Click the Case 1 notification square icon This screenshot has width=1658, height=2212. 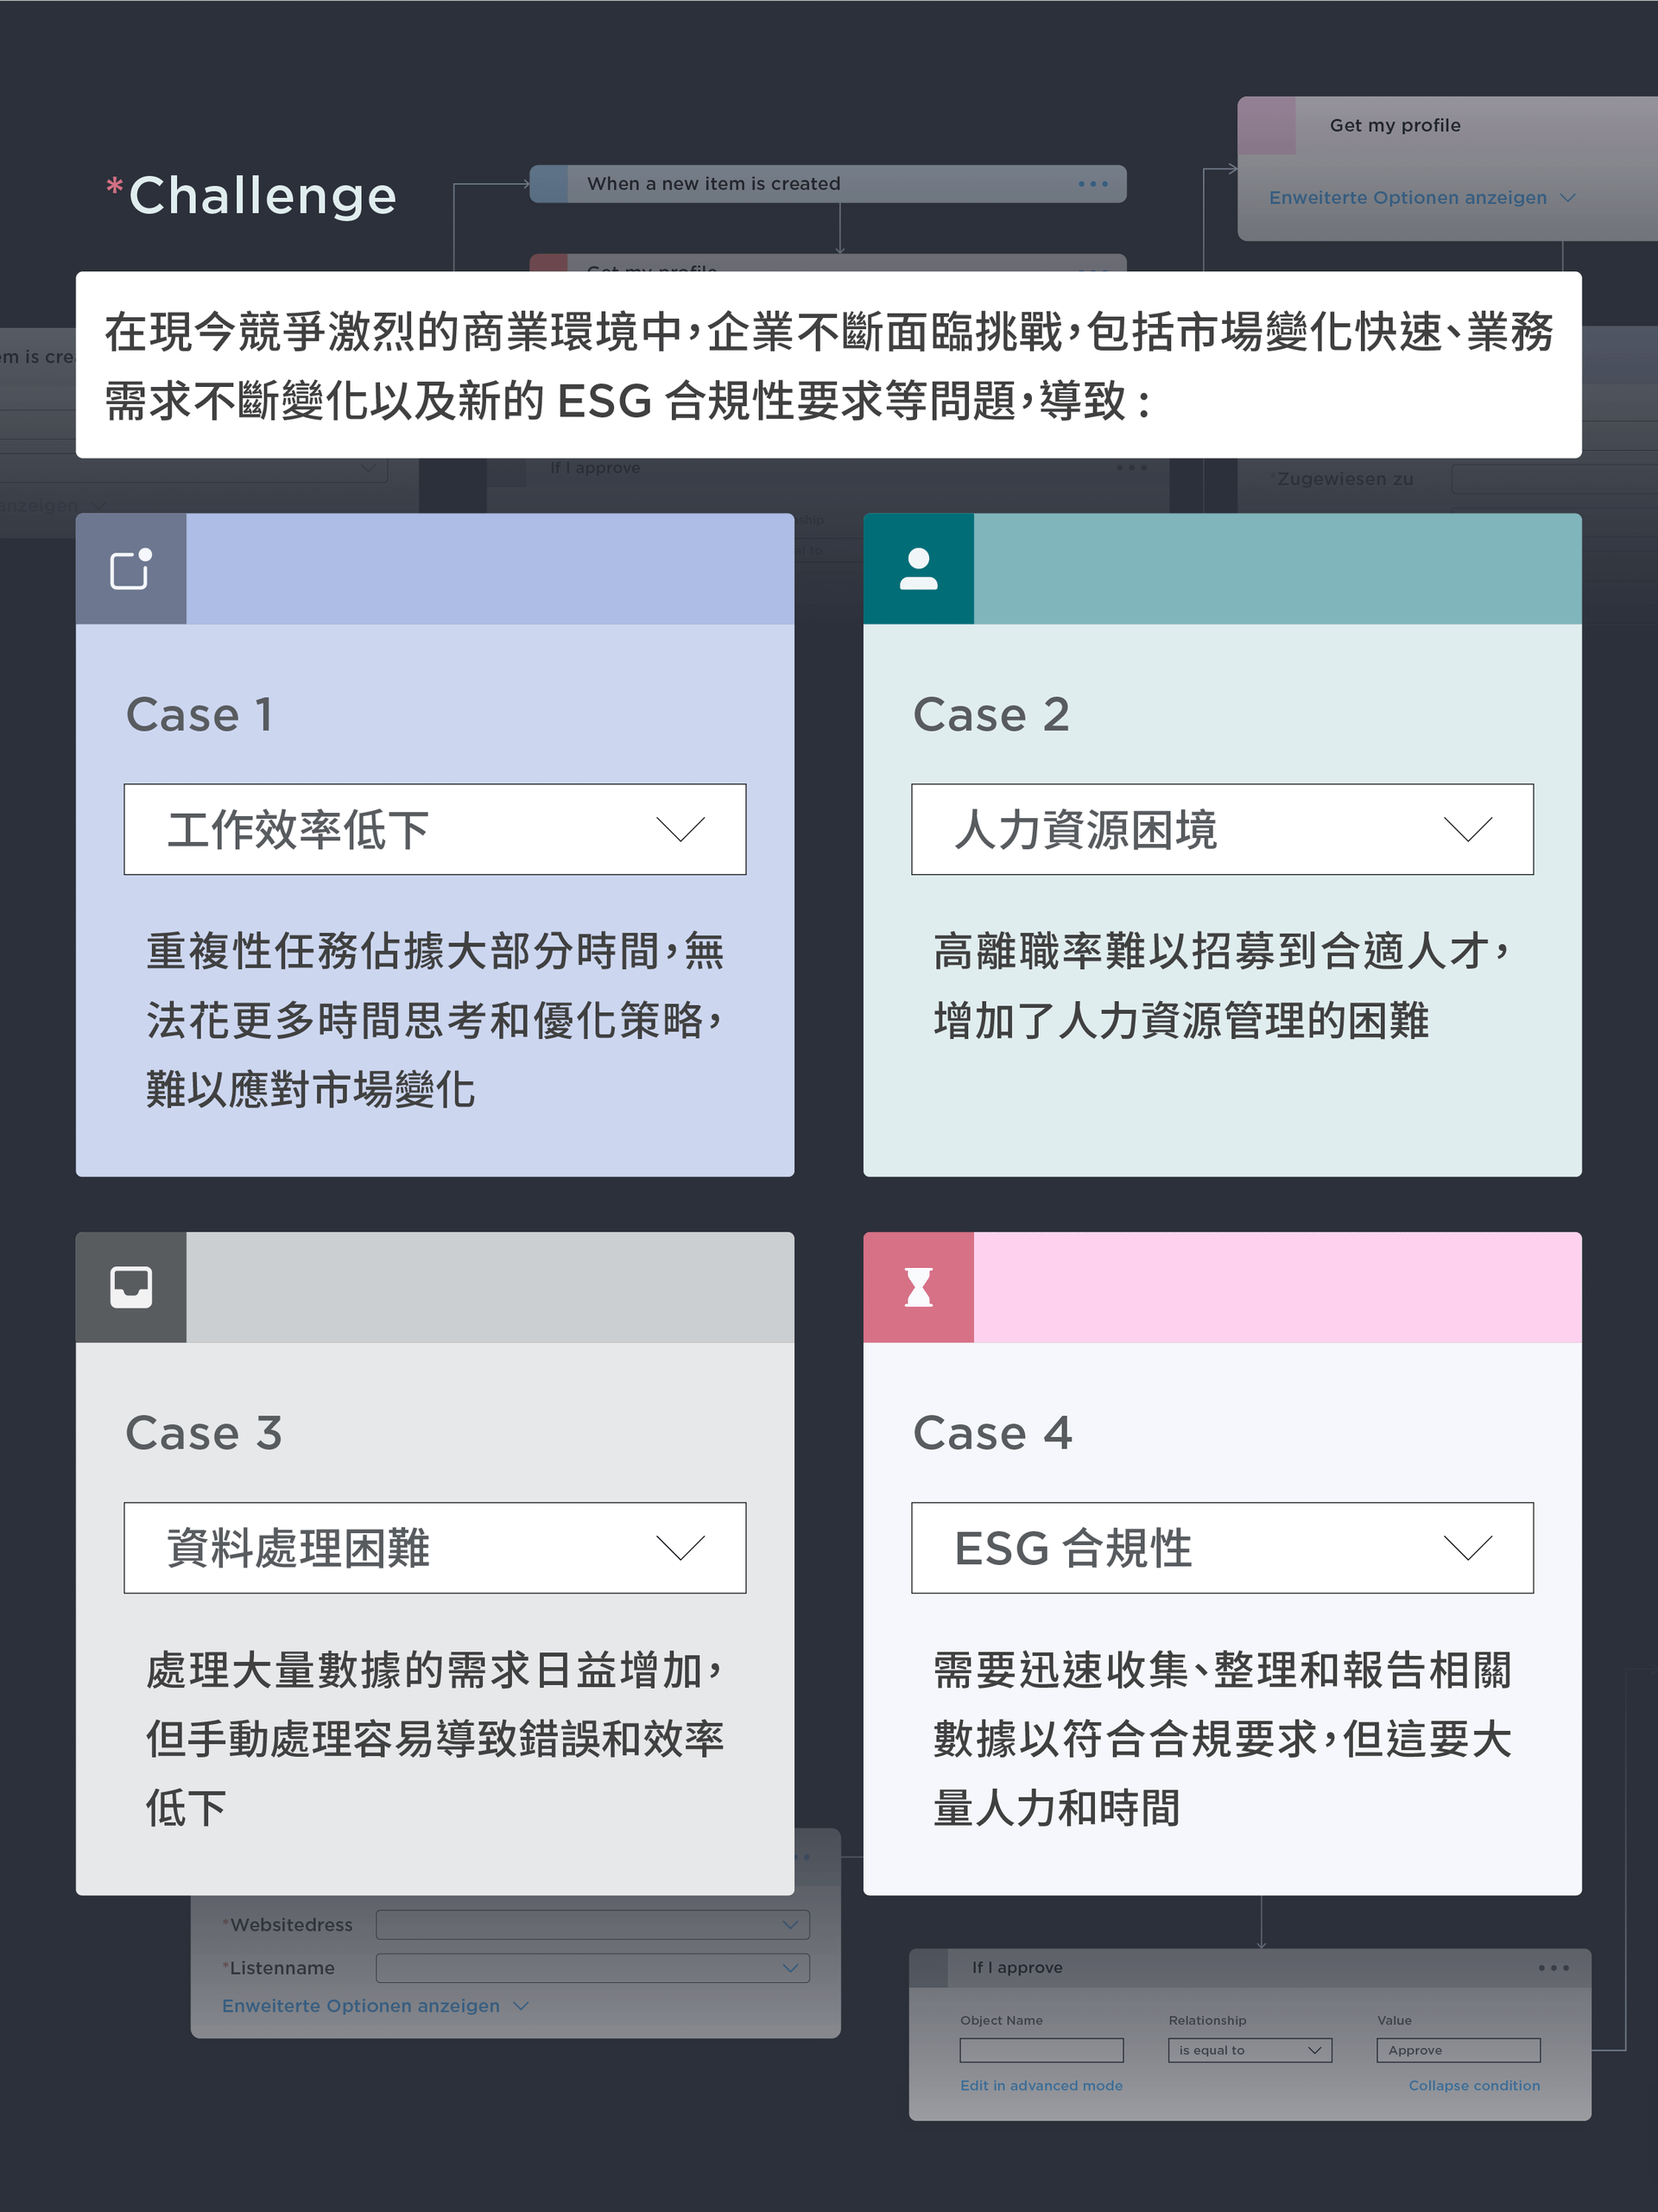click(x=131, y=569)
